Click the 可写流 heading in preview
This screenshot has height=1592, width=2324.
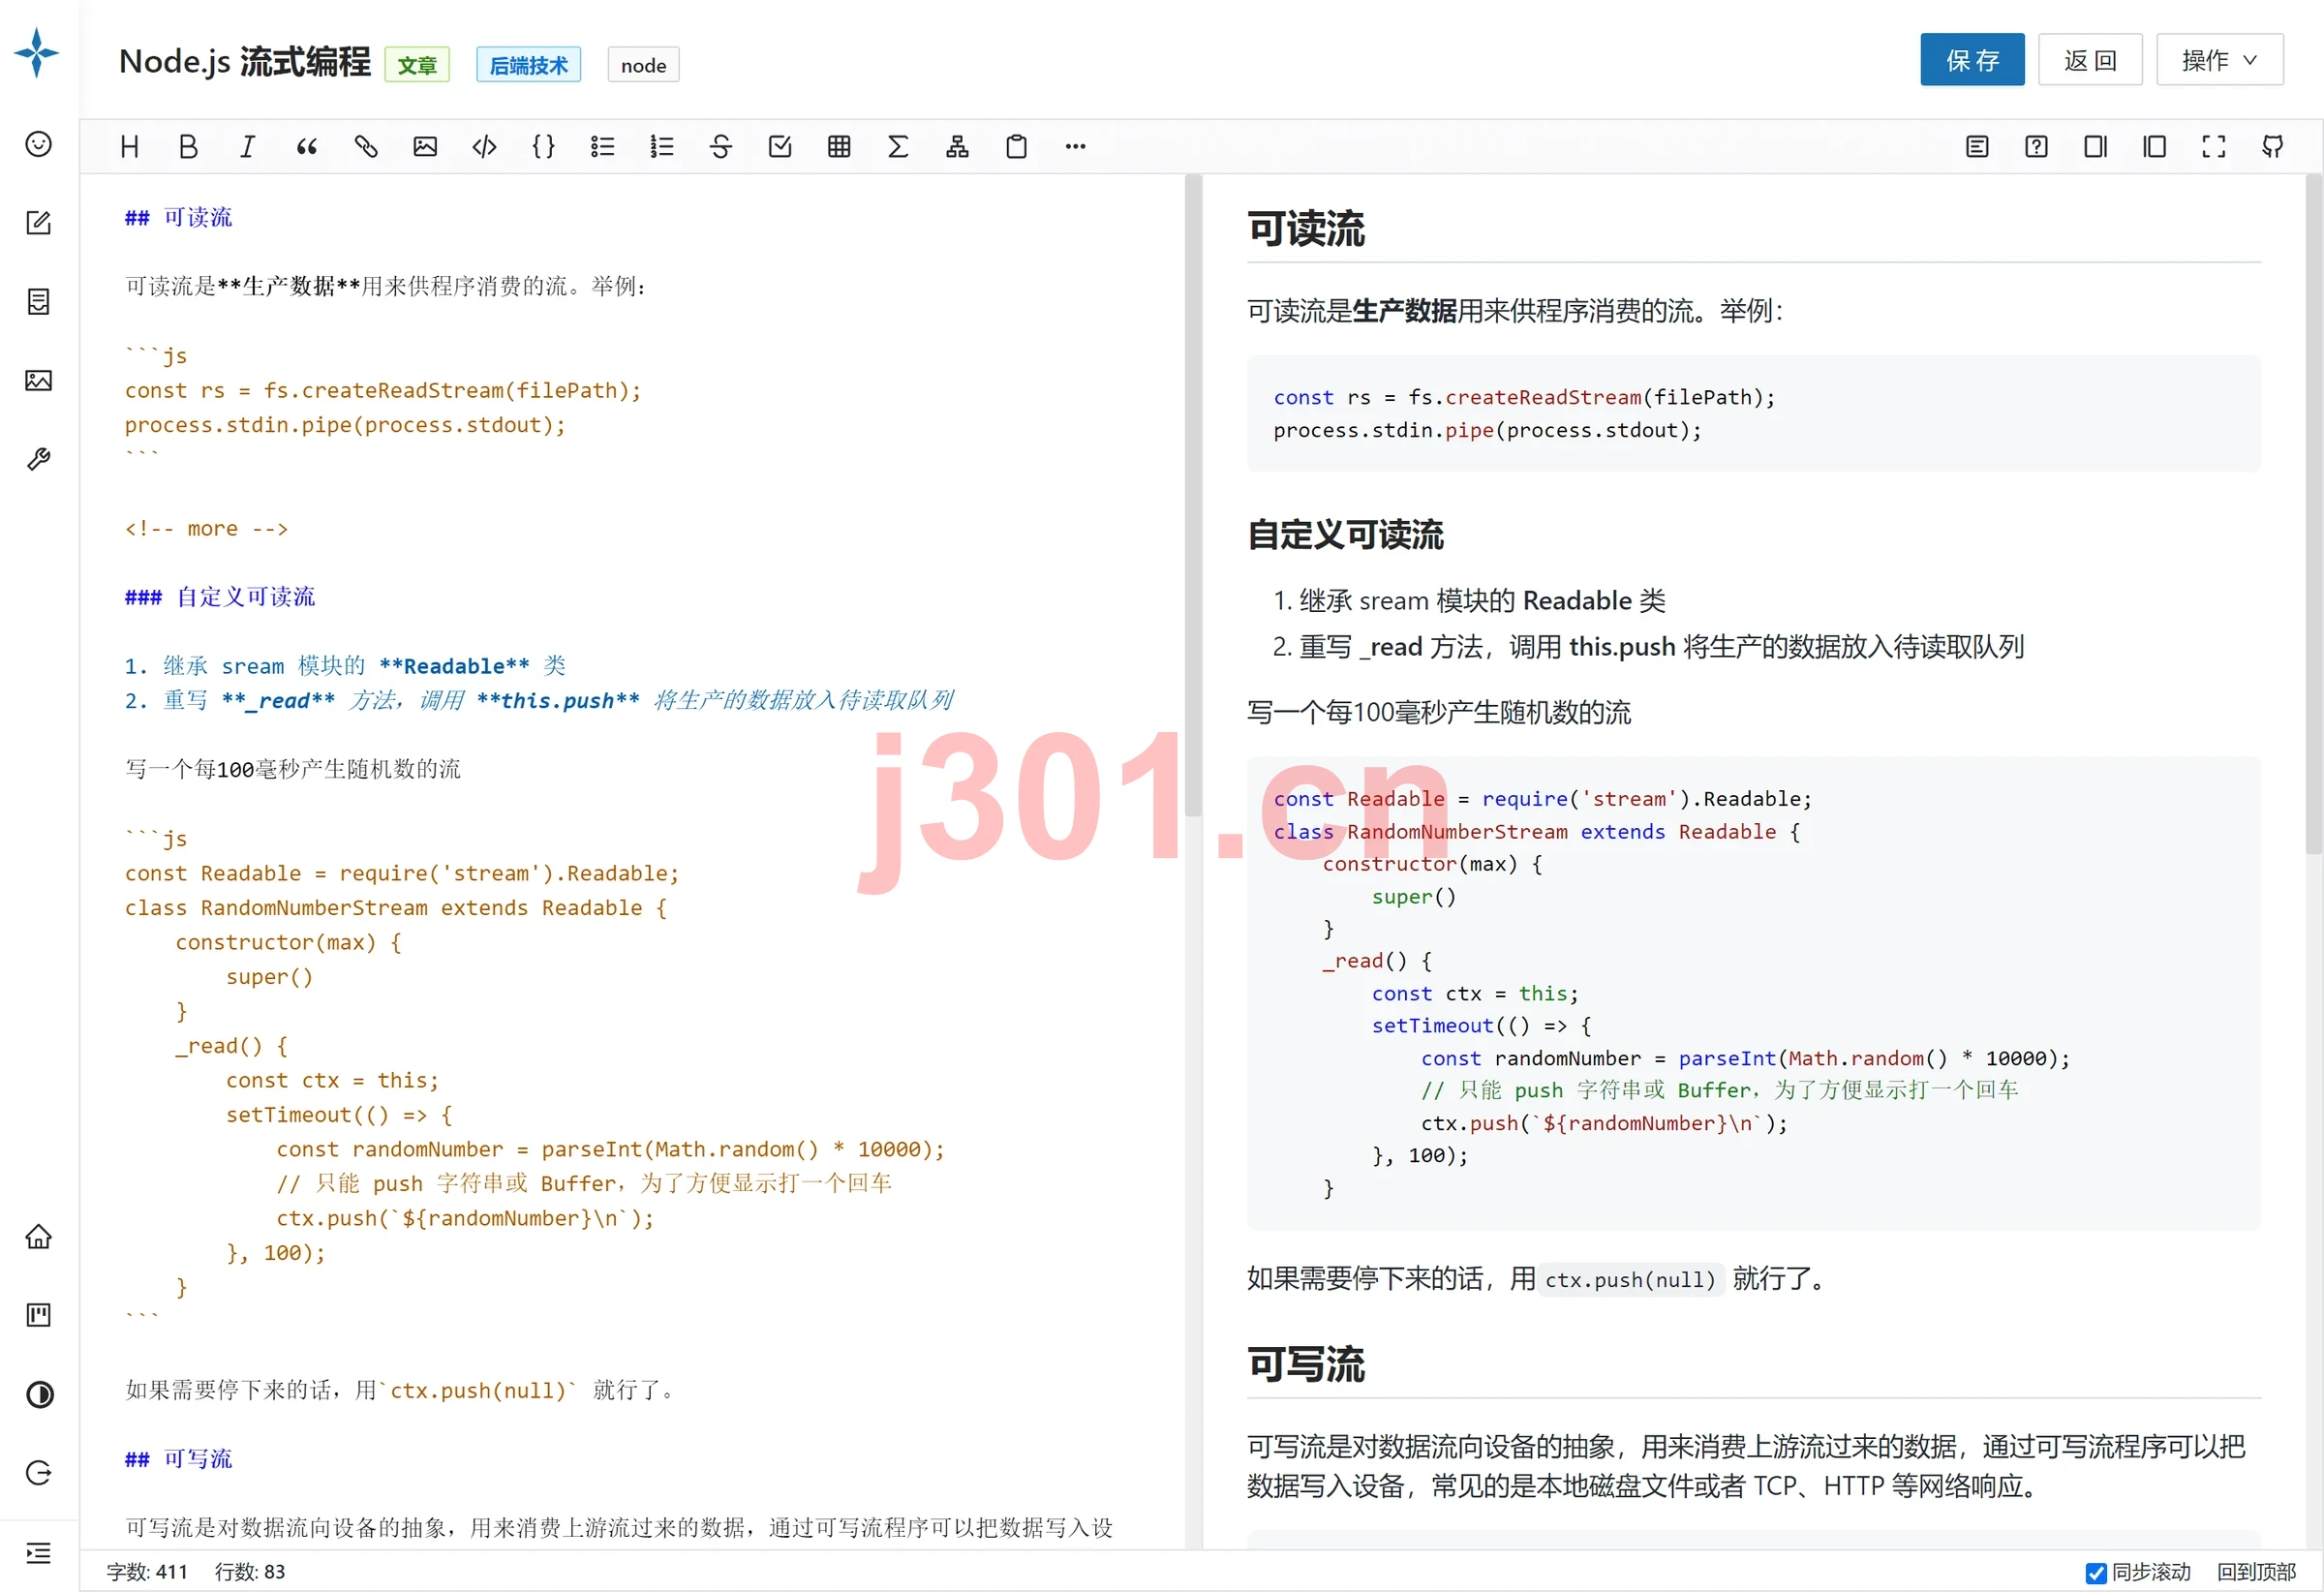(x=1306, y=1365)
